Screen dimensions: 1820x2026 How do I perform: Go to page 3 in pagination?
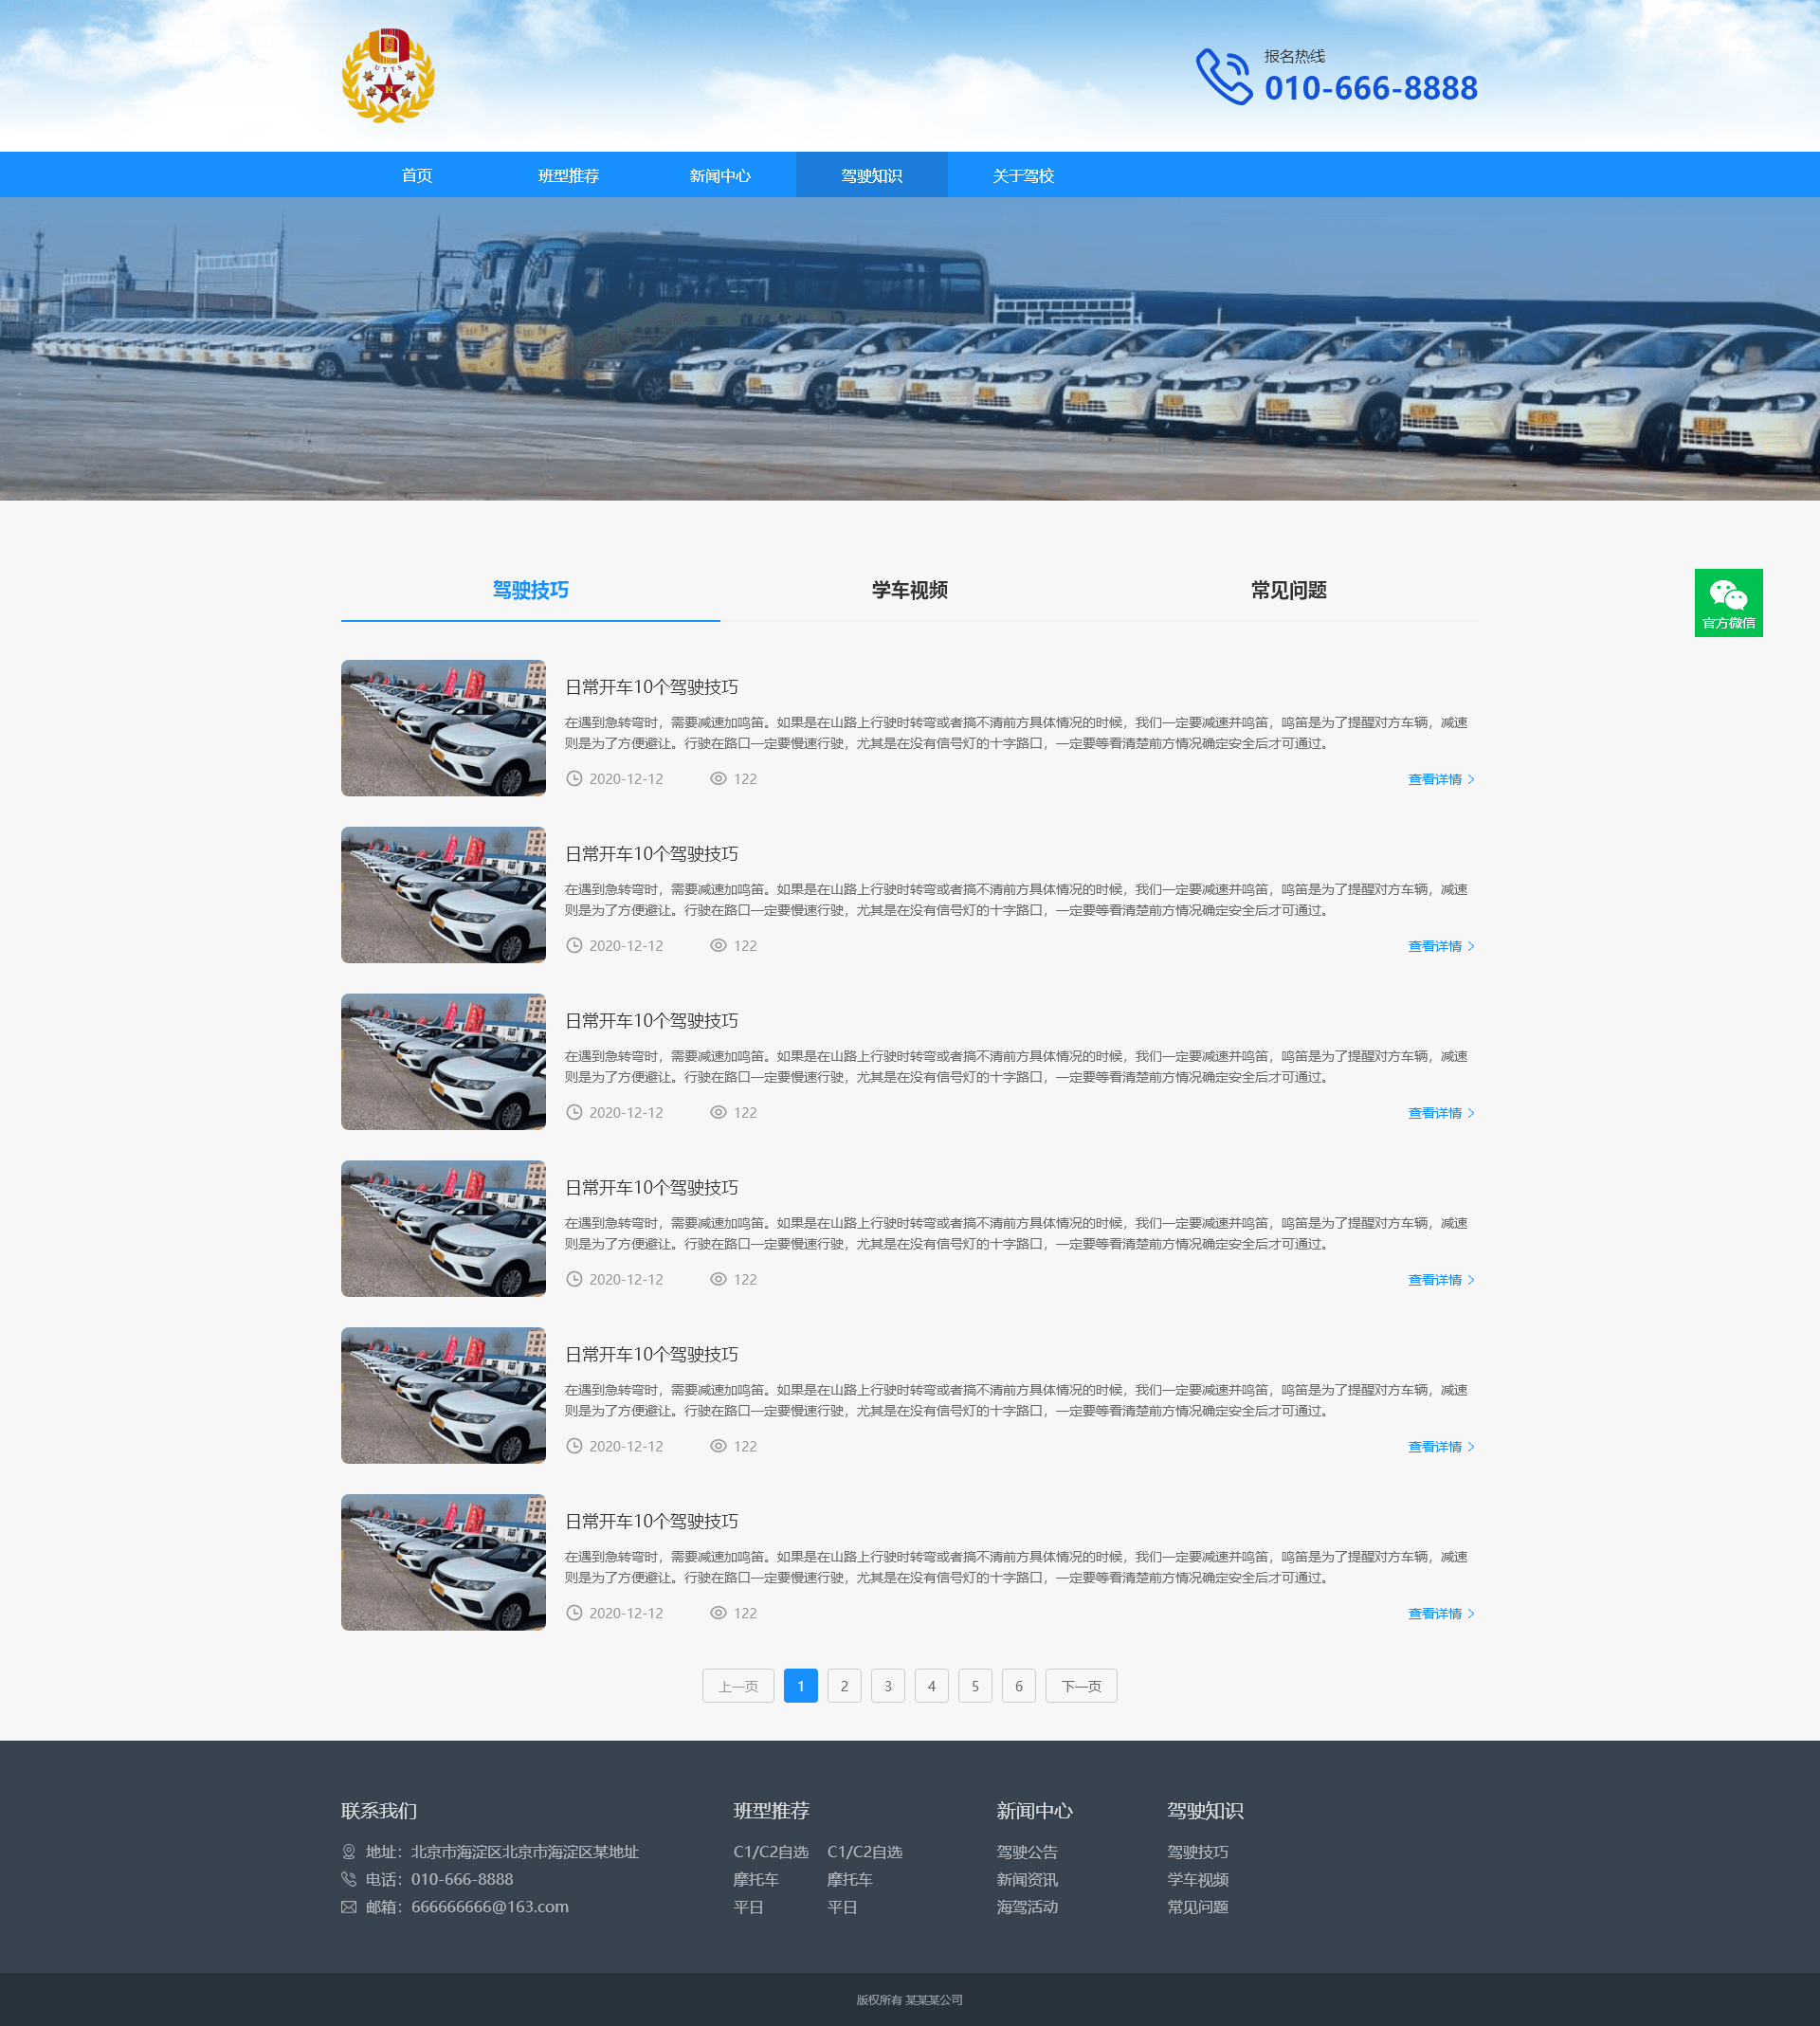click(887, 1686)
